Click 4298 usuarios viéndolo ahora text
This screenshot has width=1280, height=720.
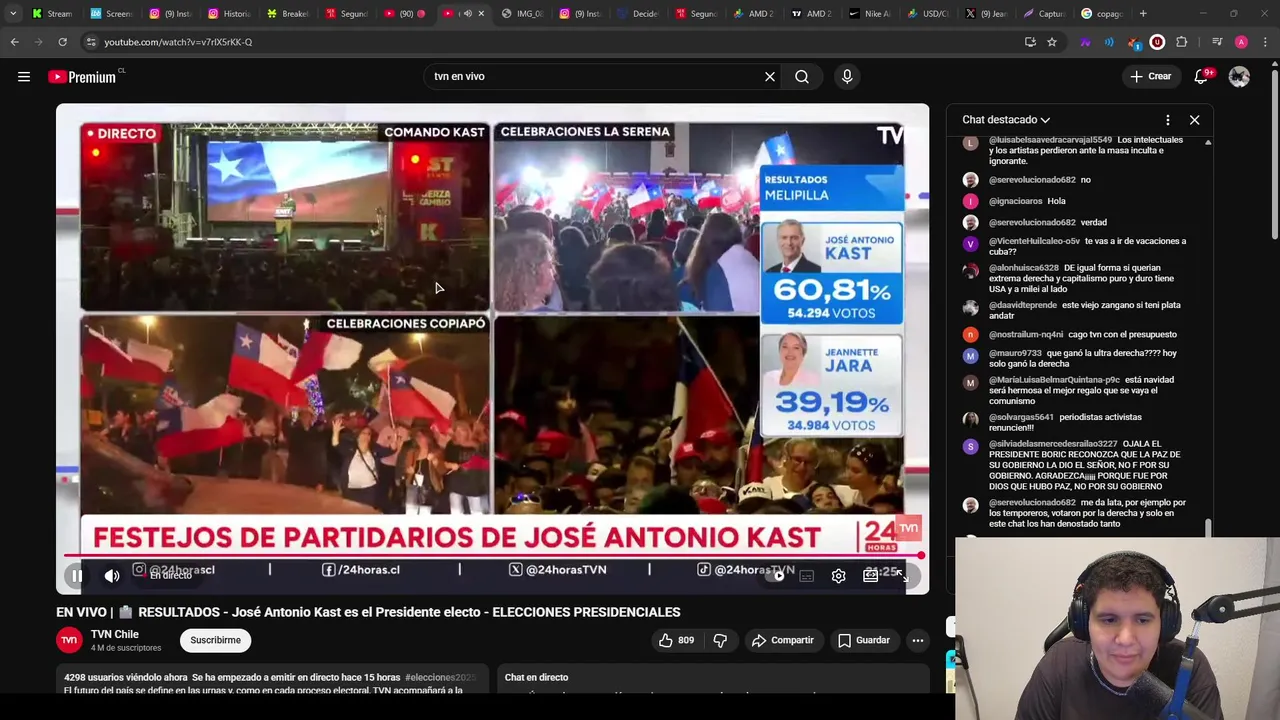(125, 678)
